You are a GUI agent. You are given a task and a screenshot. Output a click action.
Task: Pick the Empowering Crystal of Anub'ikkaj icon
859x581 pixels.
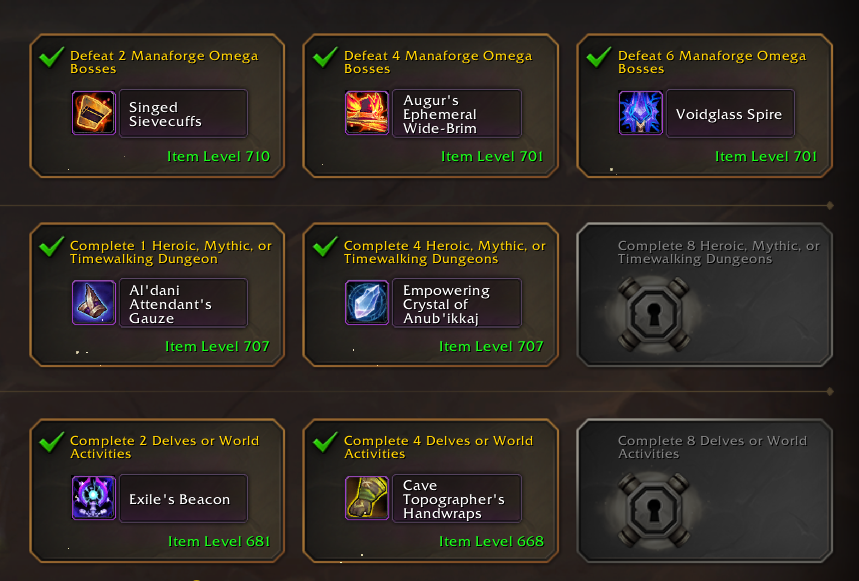click(x=367, y=303)
